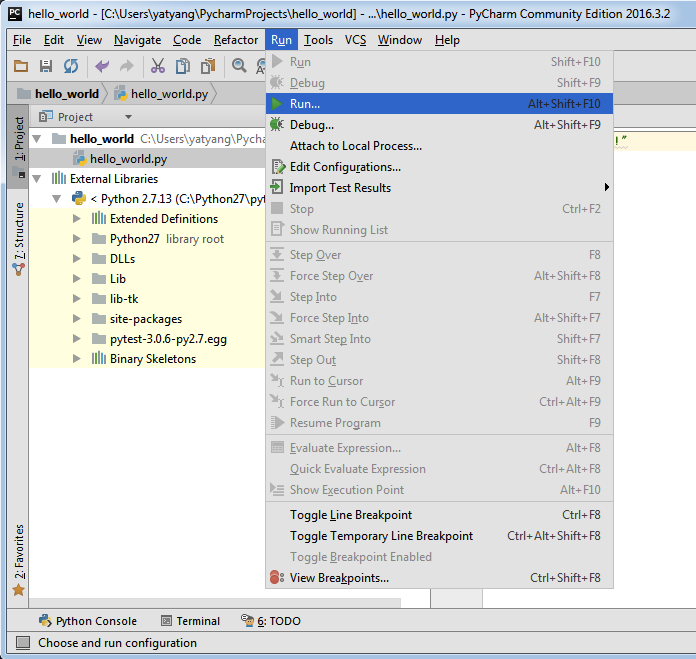Open View Breakpoints... entry

pos(439,578)
